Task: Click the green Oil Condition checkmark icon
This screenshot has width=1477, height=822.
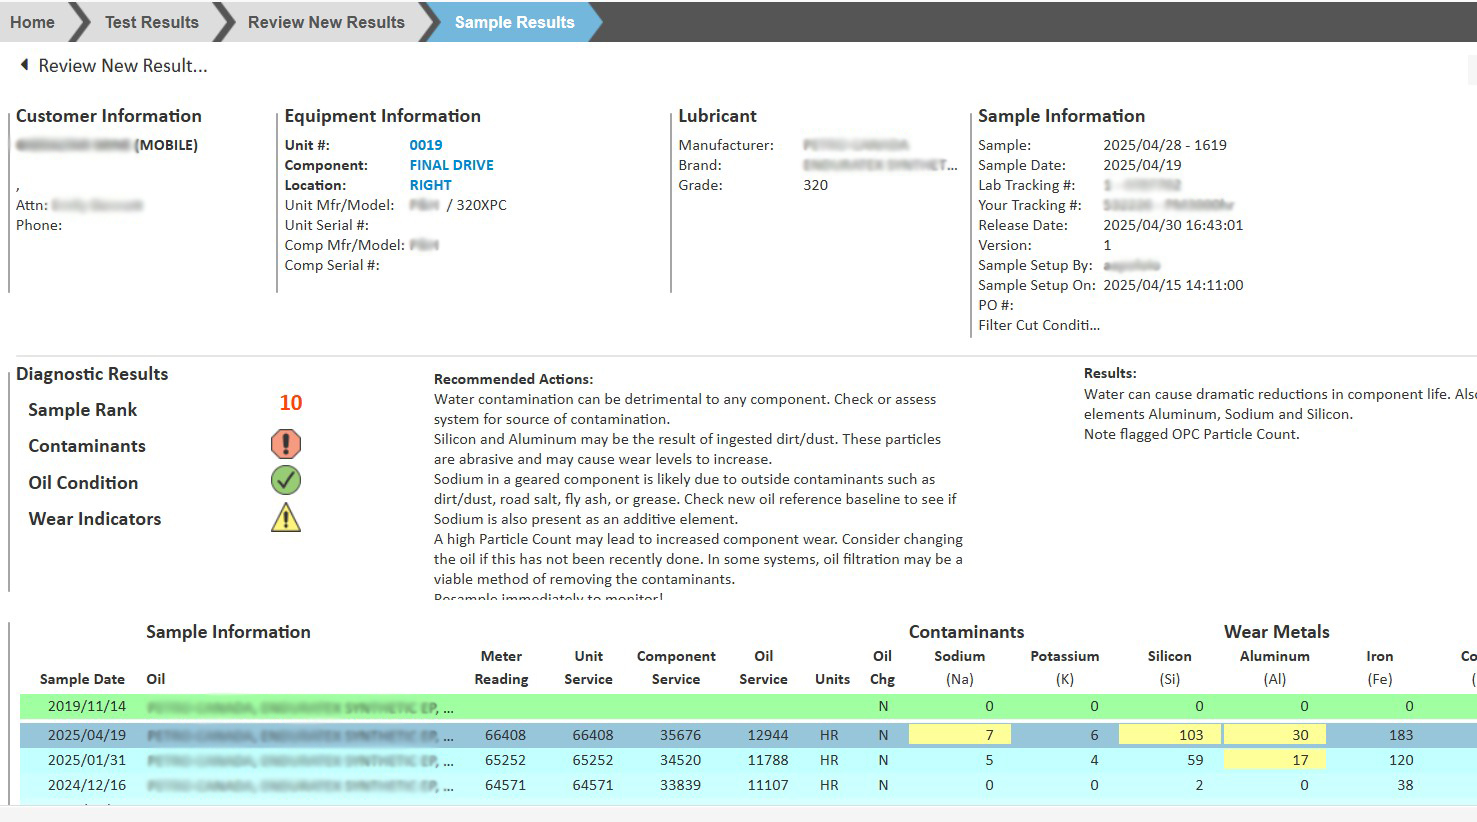Action: (285, 481)
